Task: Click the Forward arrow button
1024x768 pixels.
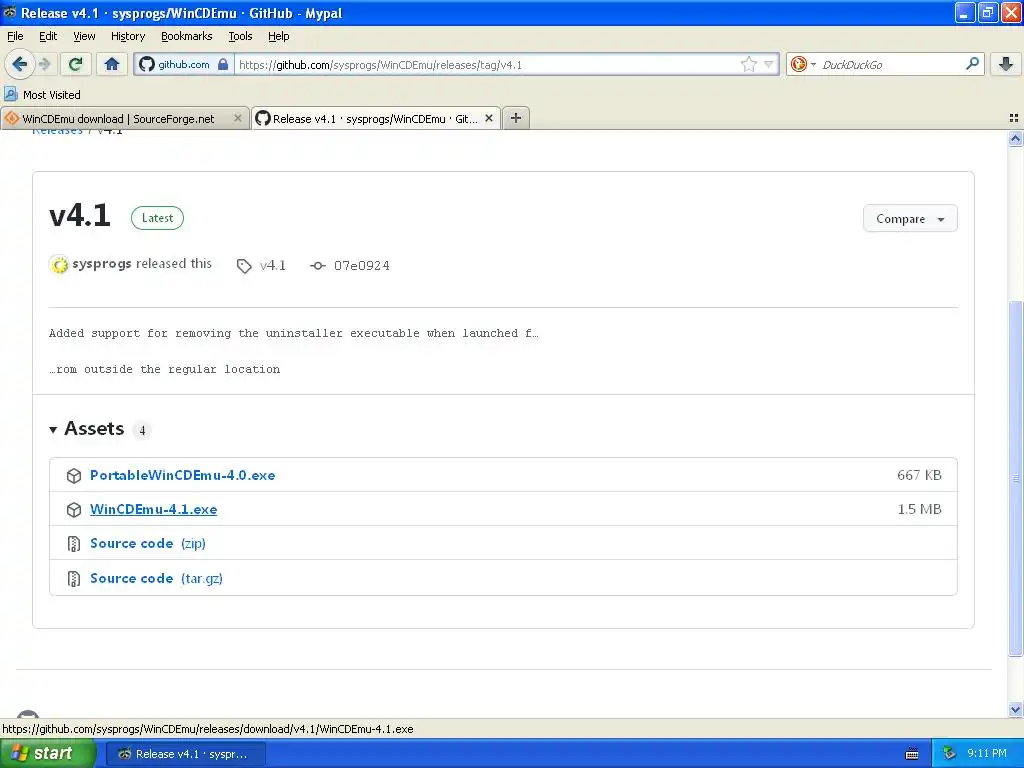Action: (44, 64)
